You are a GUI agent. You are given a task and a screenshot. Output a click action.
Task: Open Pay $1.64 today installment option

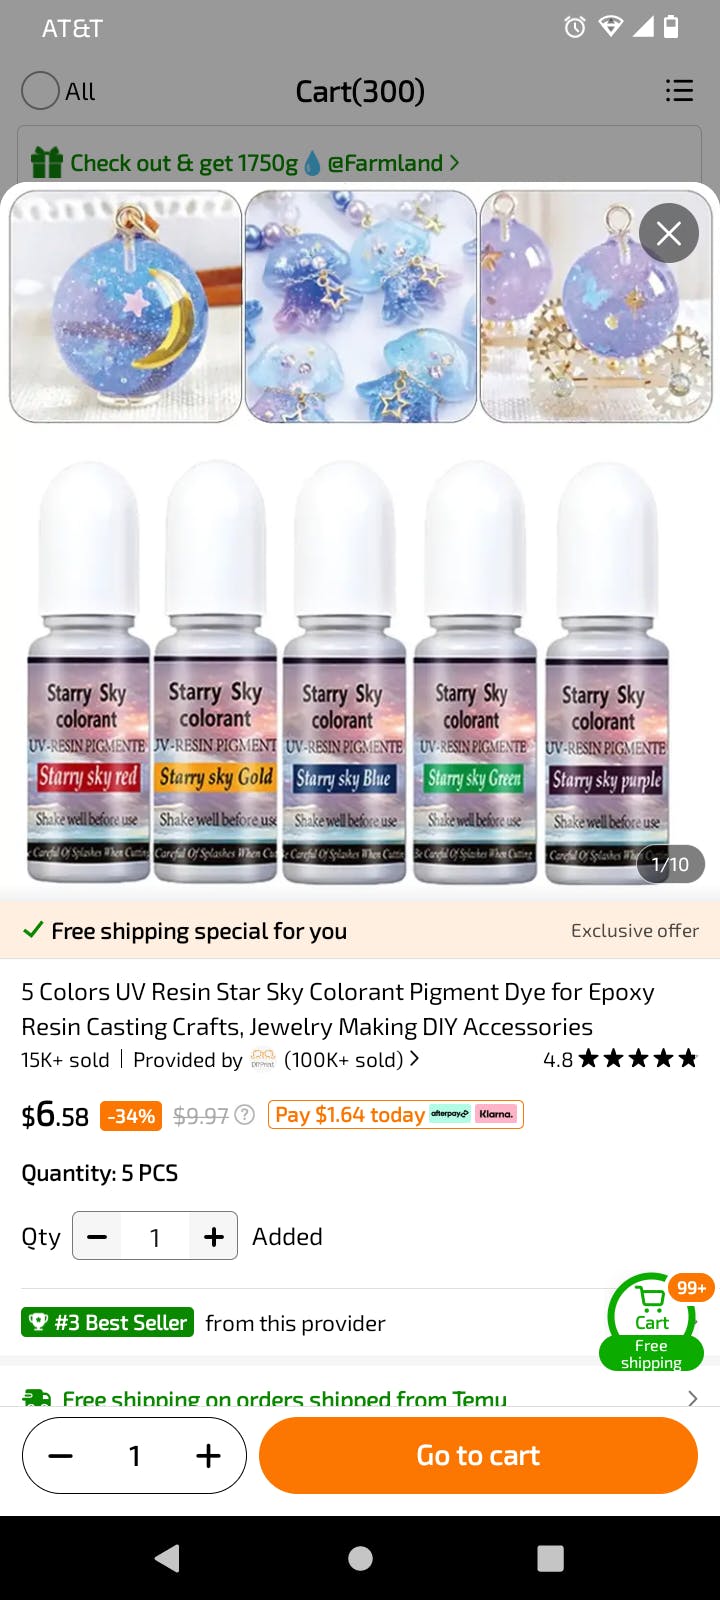click(x=395, y=1115)
